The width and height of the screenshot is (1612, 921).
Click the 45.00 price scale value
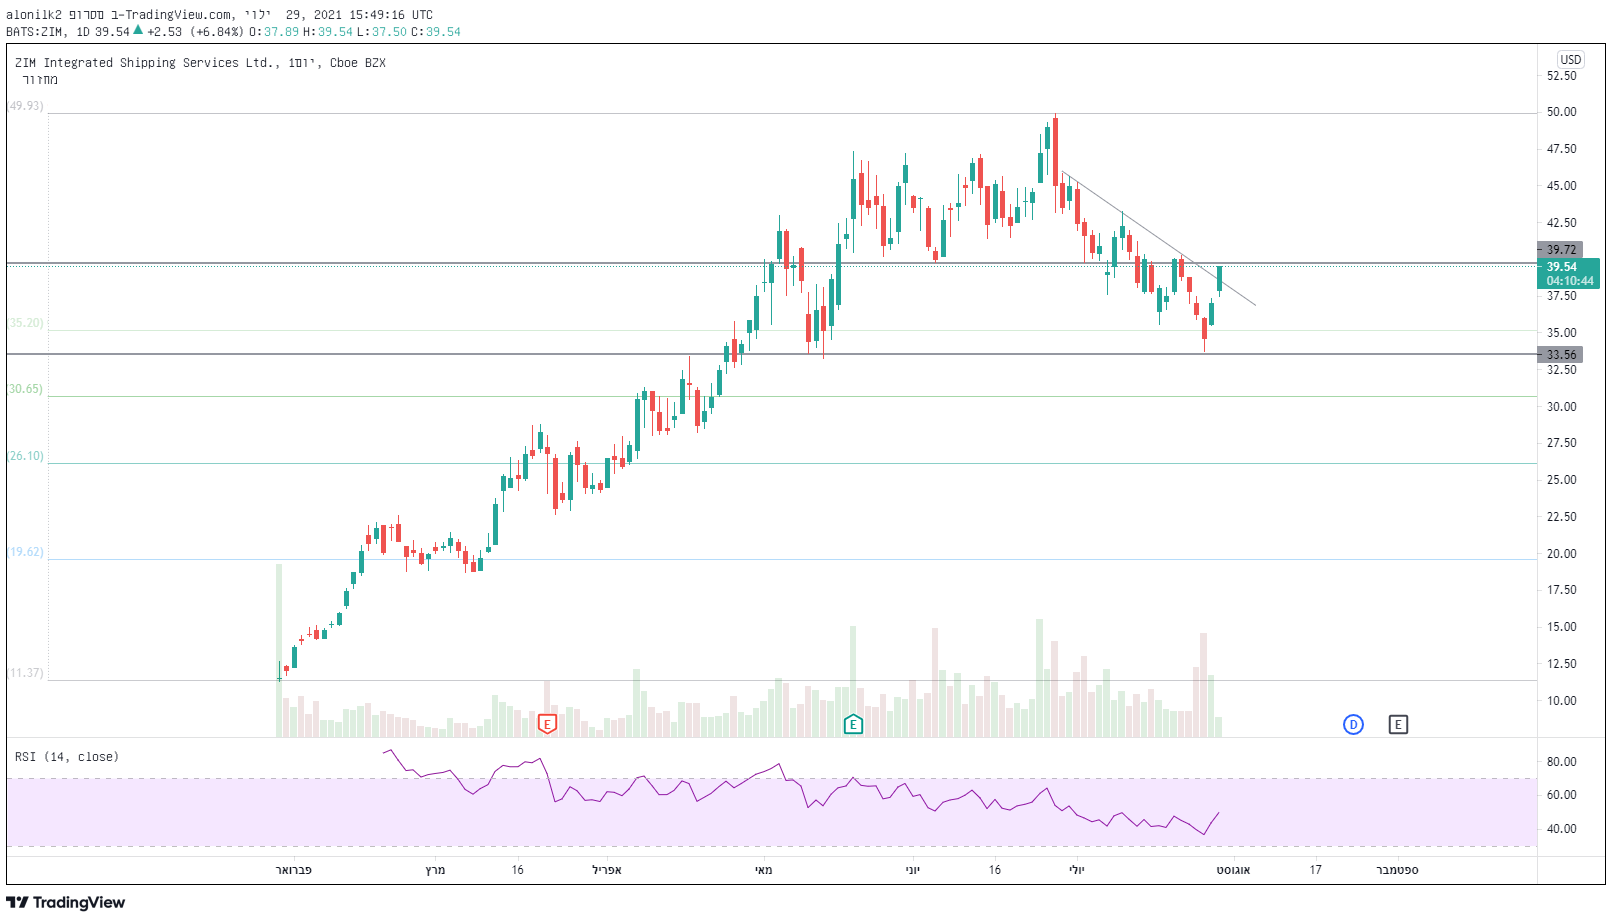1562,186
